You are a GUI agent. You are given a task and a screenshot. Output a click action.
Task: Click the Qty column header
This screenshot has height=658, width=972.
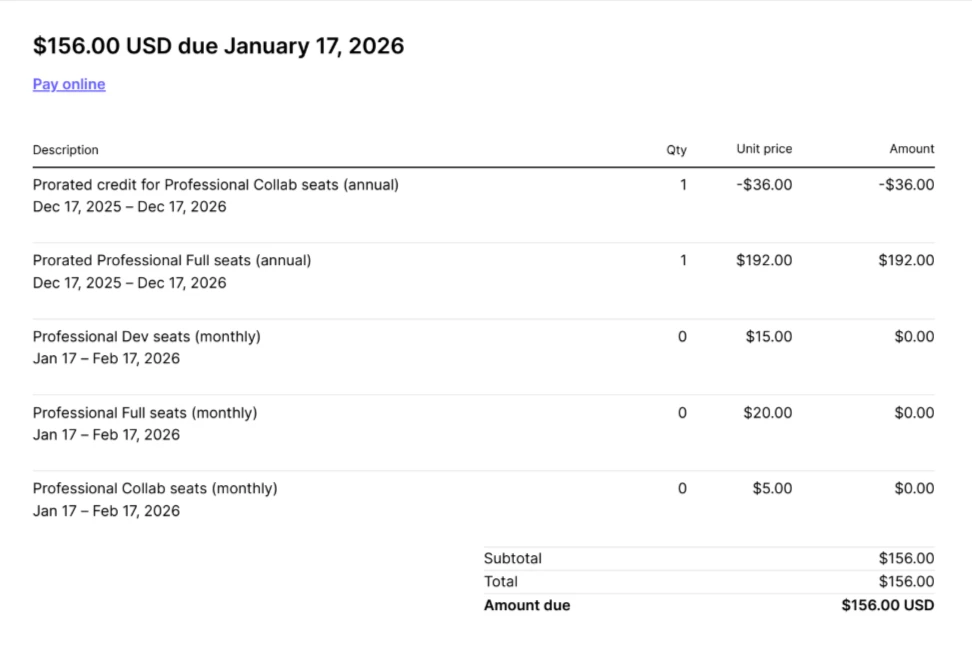click(677, 150)
